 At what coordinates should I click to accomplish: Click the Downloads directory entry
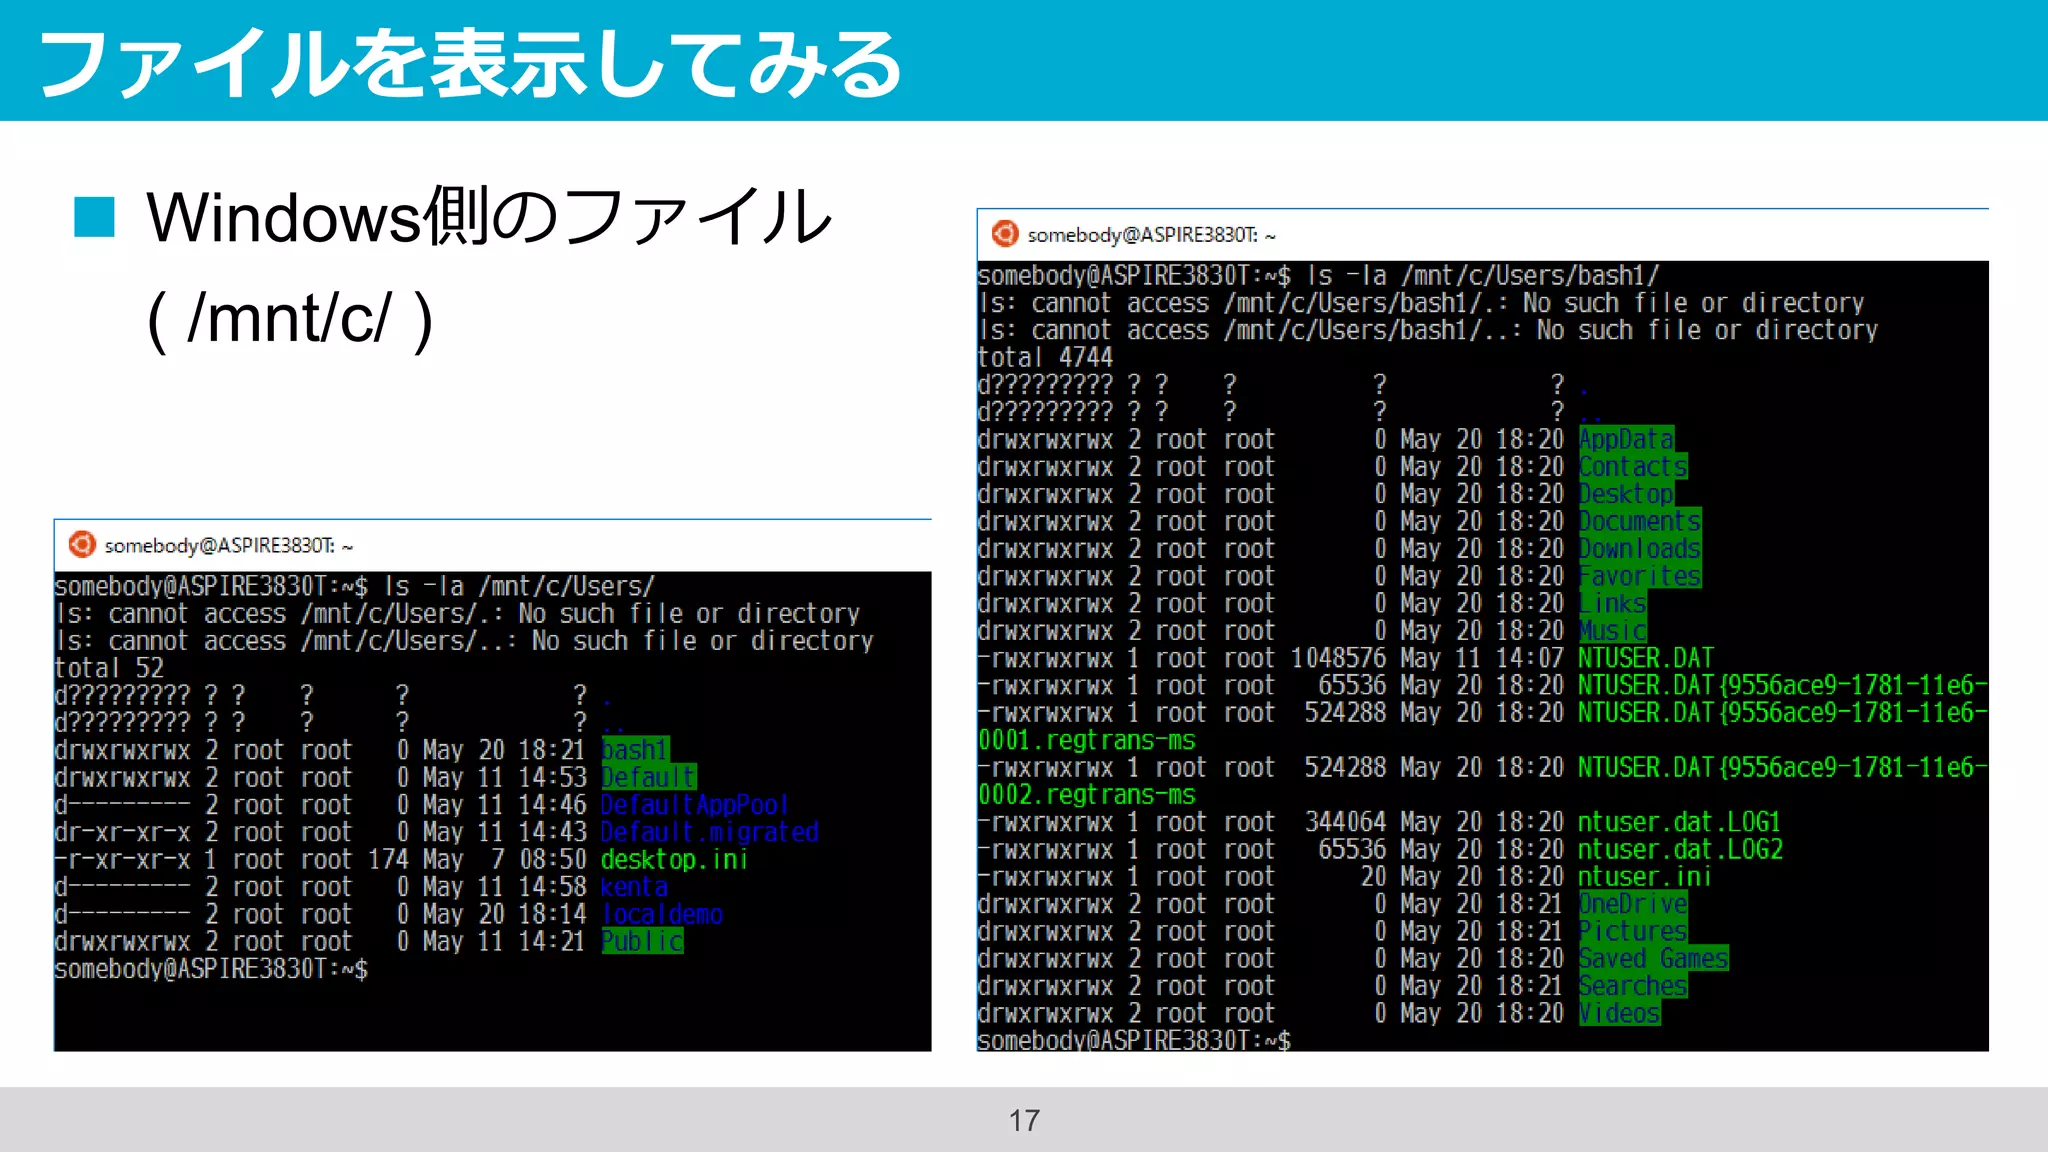coord(1640,549)
